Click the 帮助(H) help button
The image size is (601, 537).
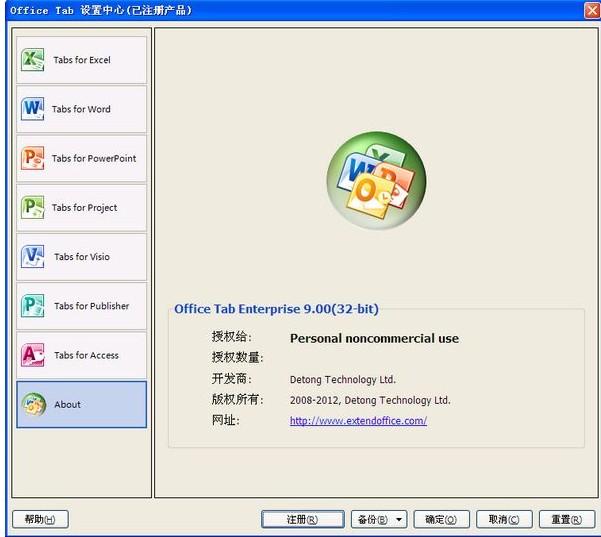coord(40,519)
